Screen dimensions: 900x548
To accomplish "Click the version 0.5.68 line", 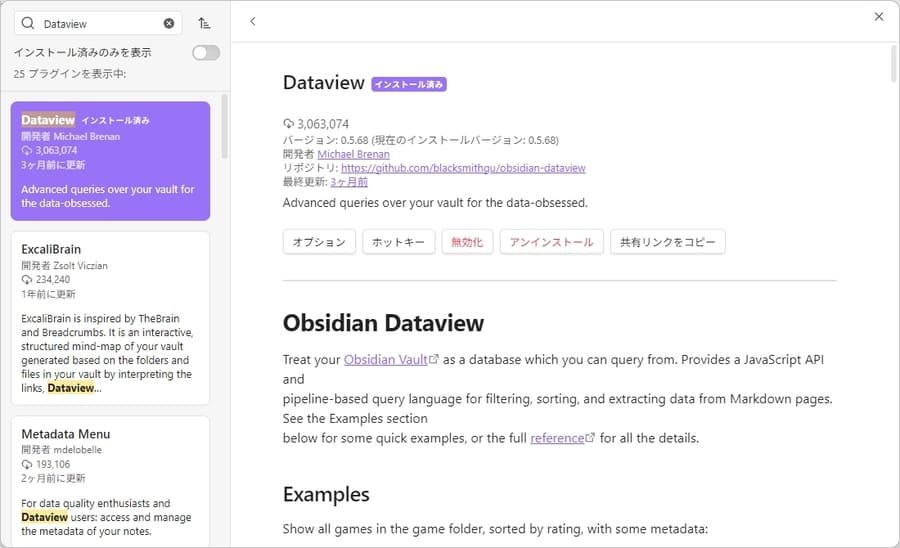I will pos(421,140).
